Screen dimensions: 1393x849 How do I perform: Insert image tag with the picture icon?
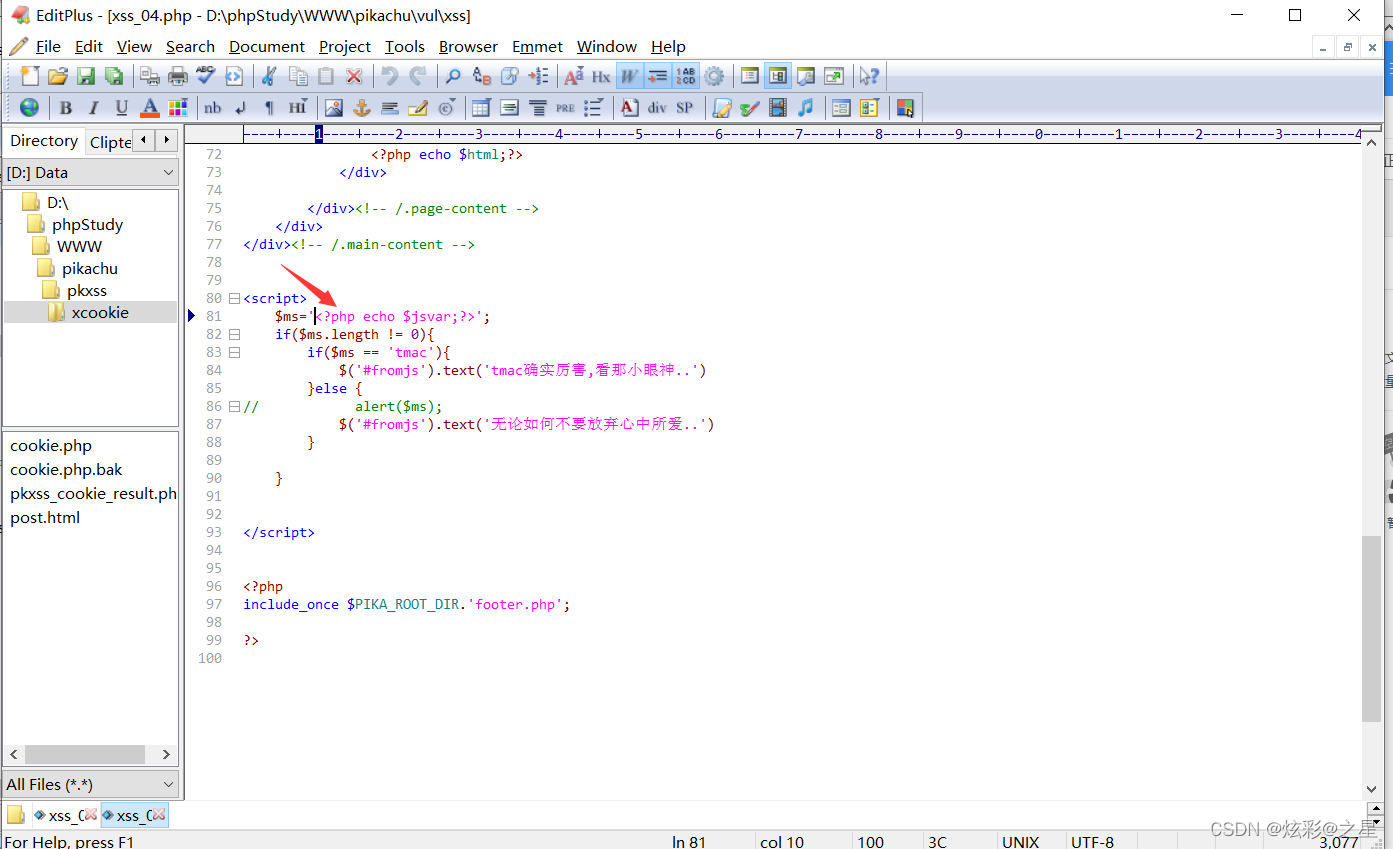[334, 108]
